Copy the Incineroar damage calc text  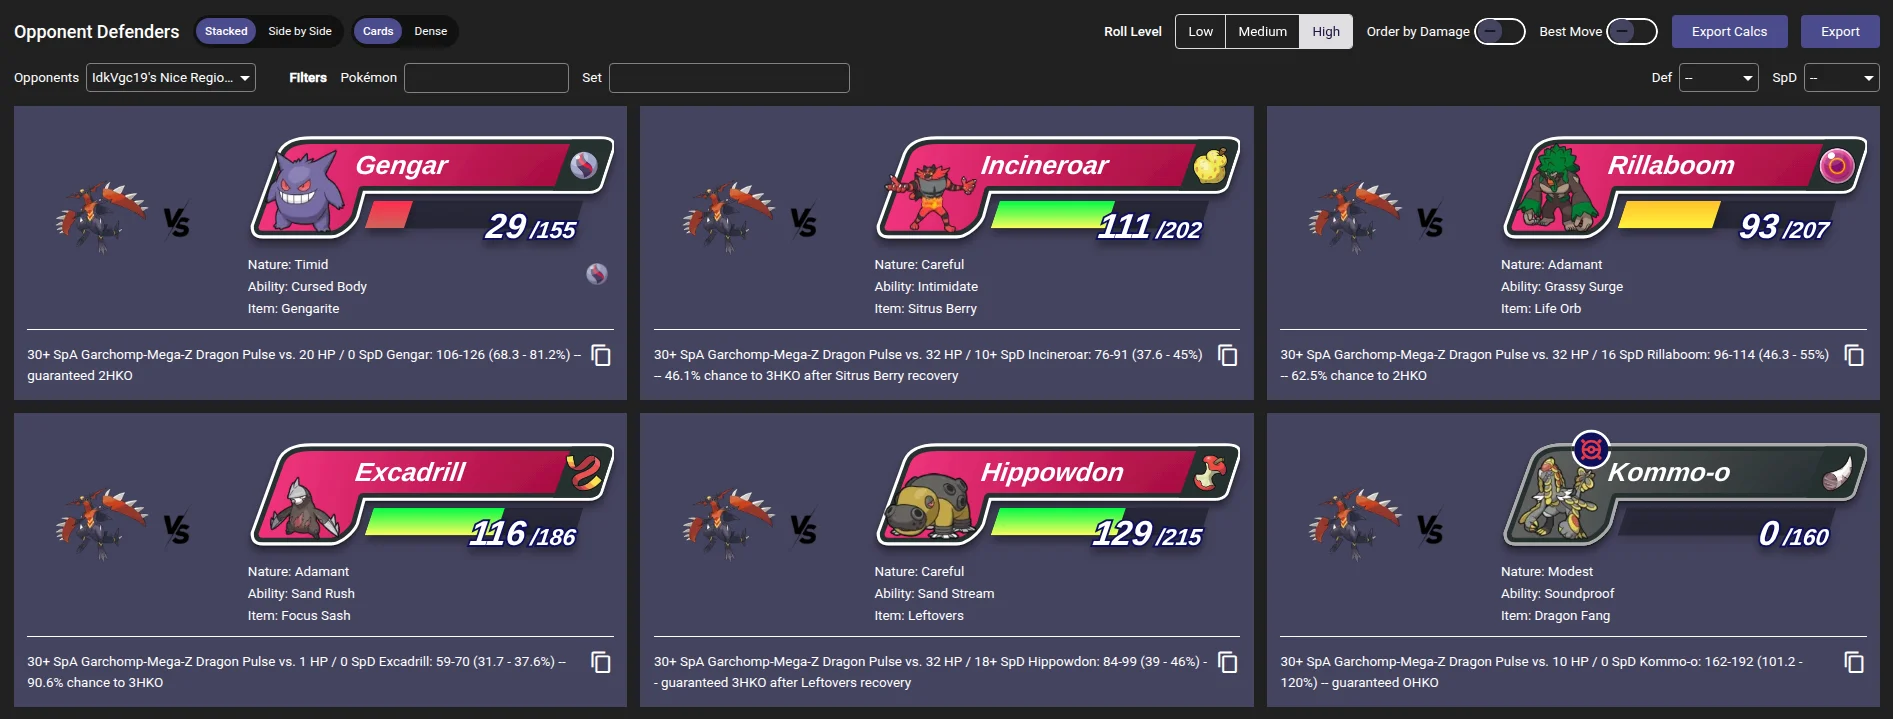(1228, 355)
